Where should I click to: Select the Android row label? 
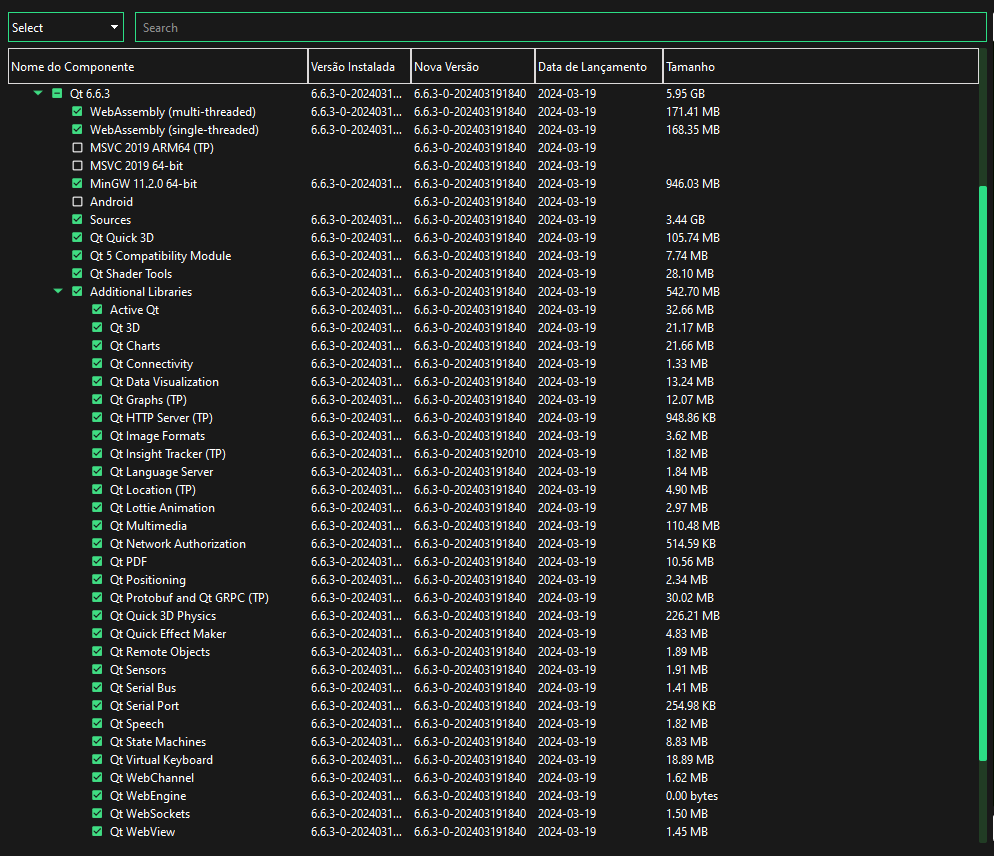112,202
